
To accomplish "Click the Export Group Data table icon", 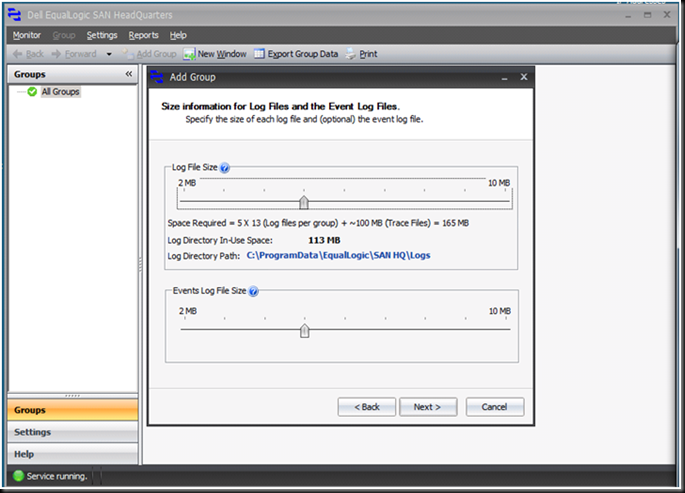I will pyautogui.click(x=259, y=53).
